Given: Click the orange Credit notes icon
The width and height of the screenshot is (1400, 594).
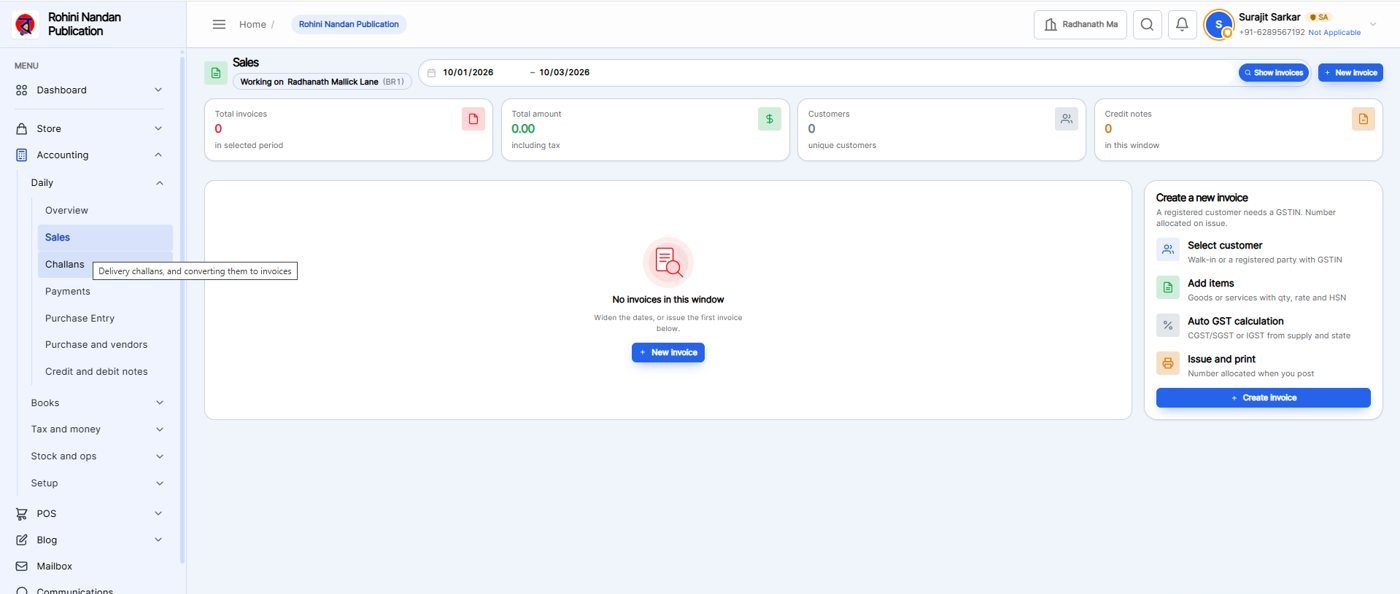Looking at the screenshot, I should [1363, 119].
